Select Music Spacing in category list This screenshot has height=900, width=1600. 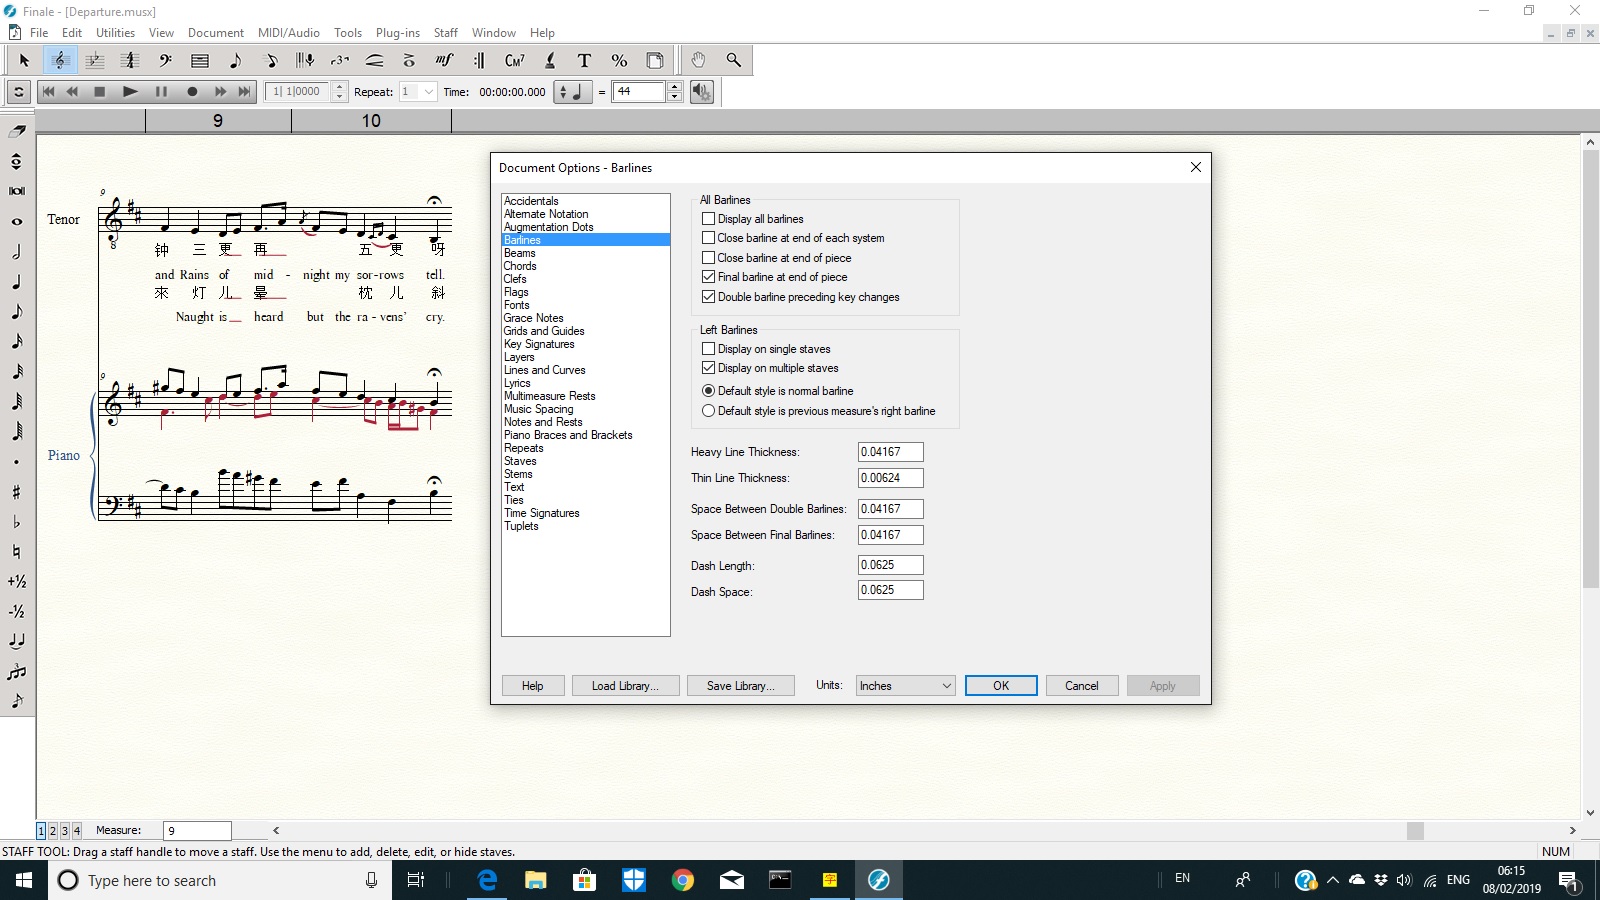(539, 409)
